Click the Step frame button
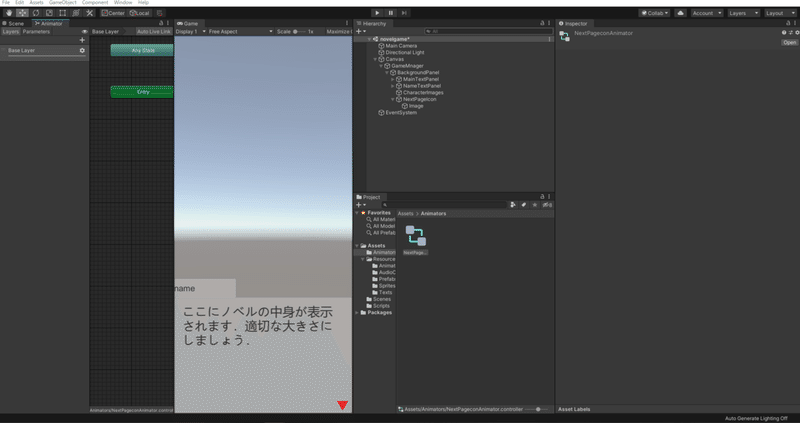The image size is (800, 423). pos(404,13)
